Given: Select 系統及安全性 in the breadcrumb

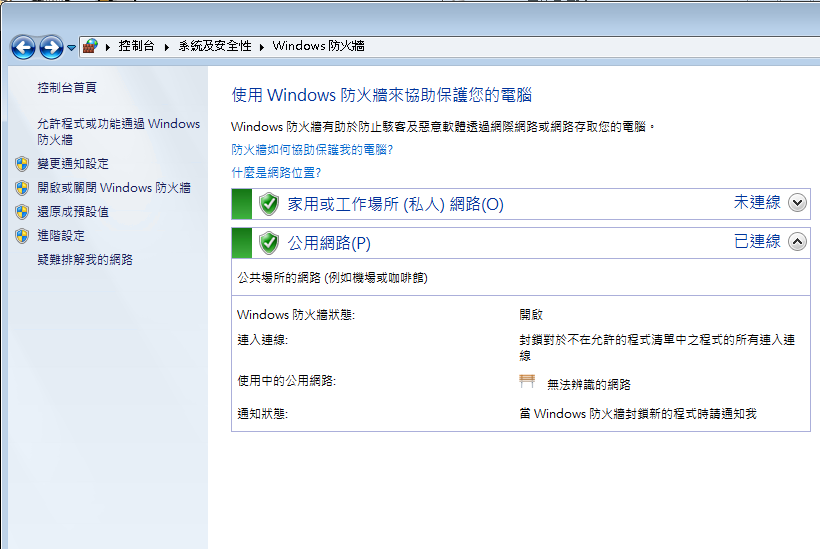Looking at the screenshot, I should (x=215, y=46).
